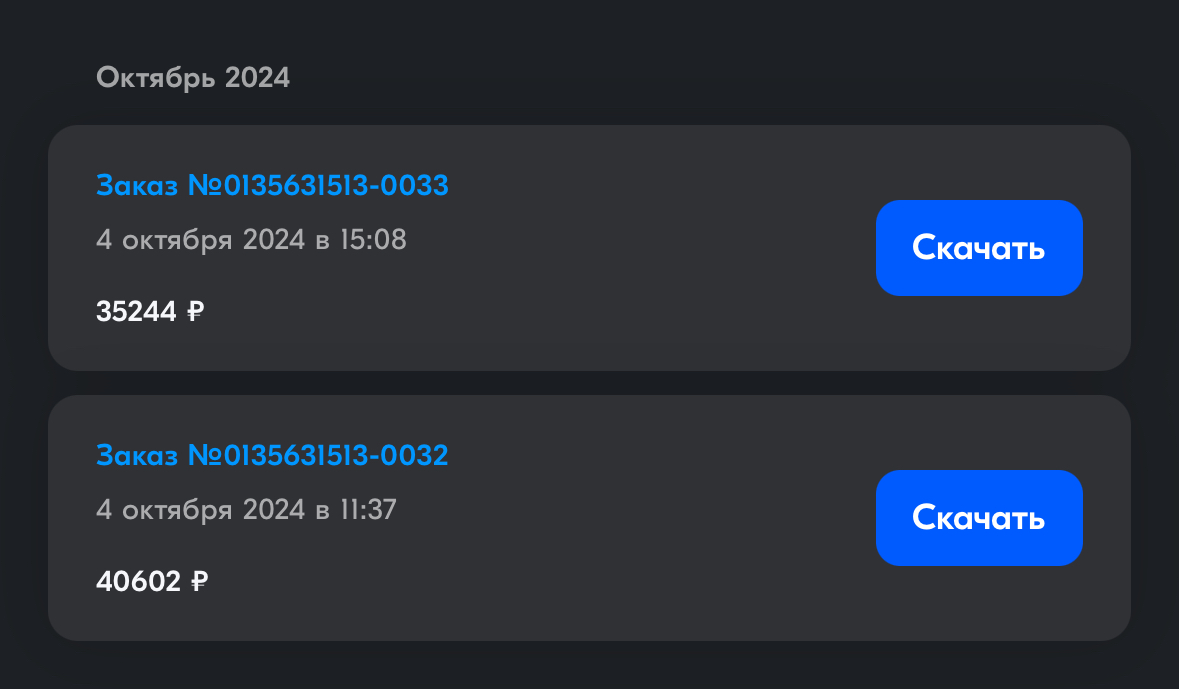Click the year 2024 in the section heading
Image resolution: width=1179 pixels, height=689 pixels.
258,77
